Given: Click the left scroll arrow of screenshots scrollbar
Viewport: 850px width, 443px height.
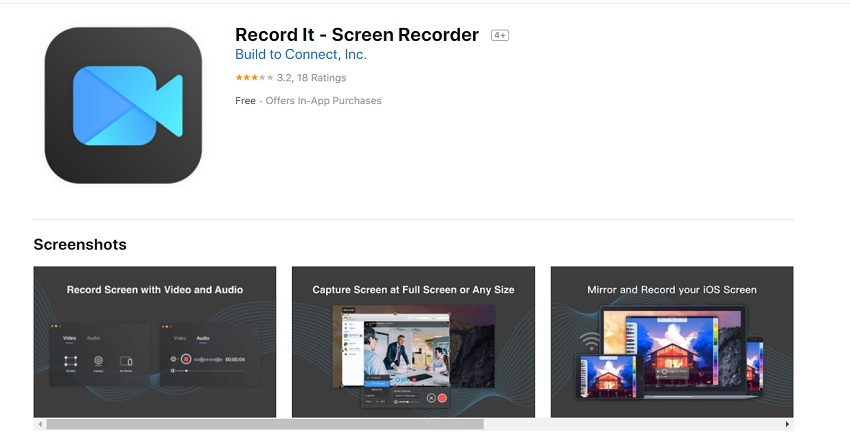Looking at the screenshot, I should tap(39, 424).
